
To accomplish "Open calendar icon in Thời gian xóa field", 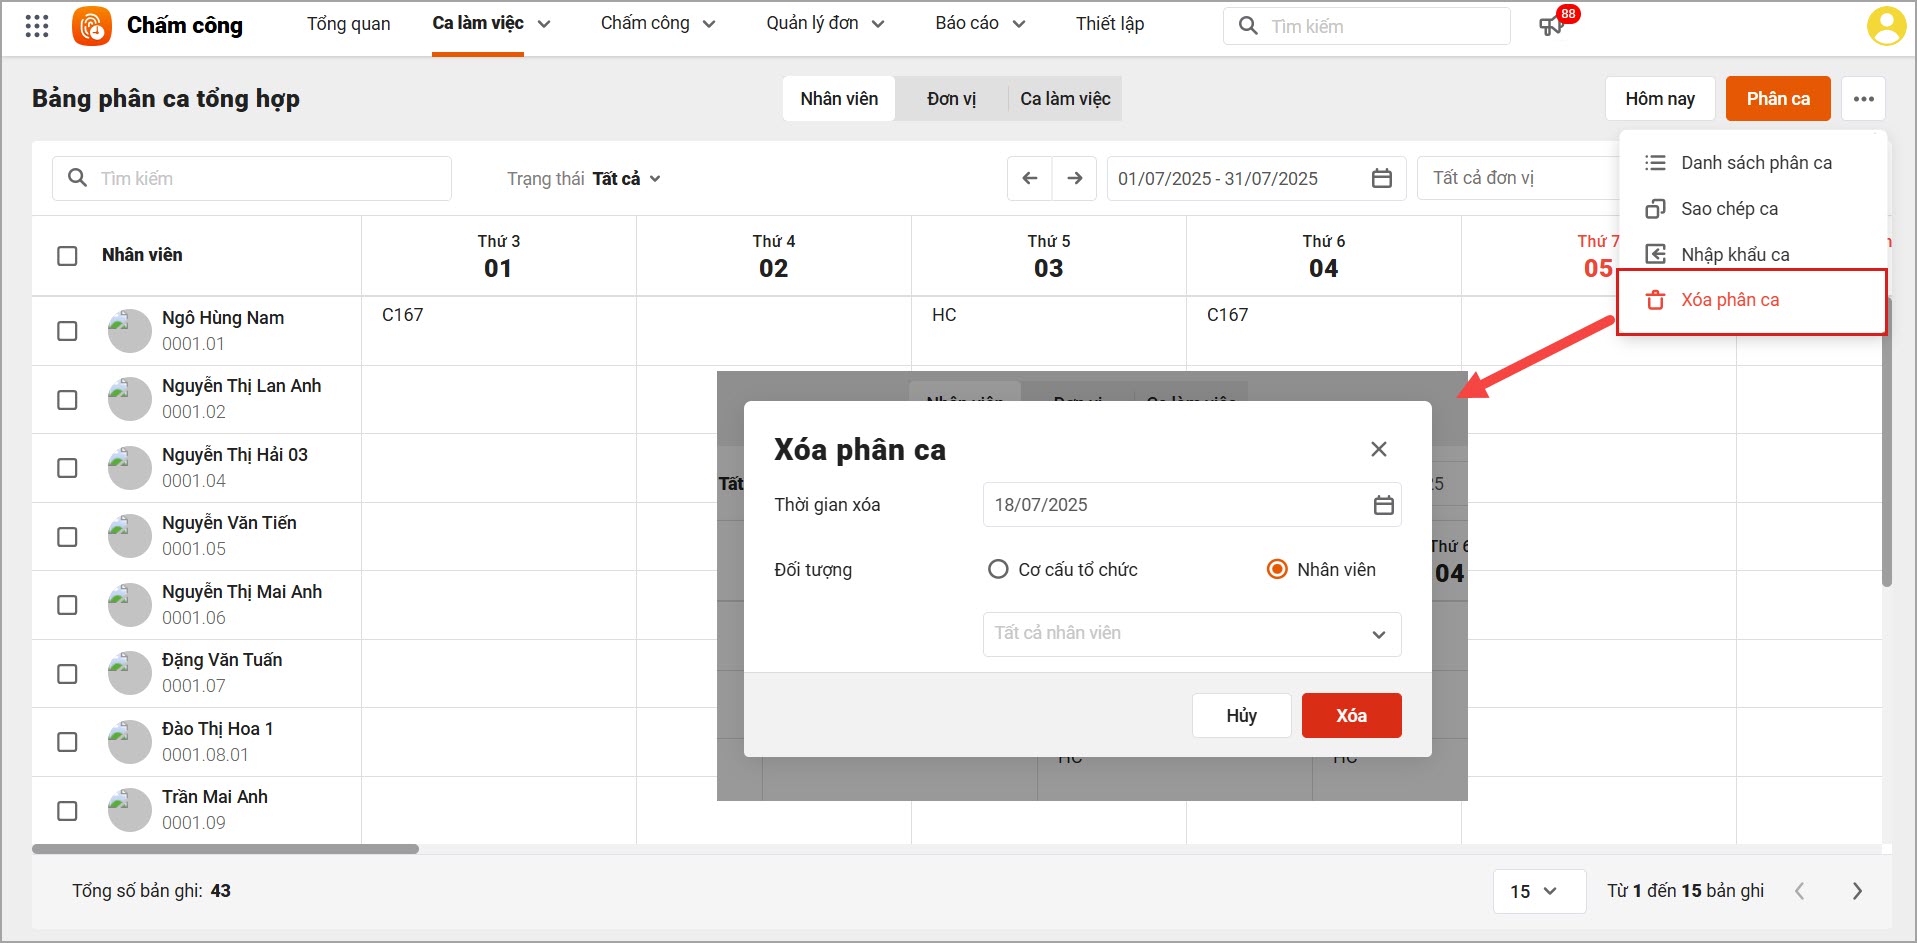I will [x=1383, y=505].
